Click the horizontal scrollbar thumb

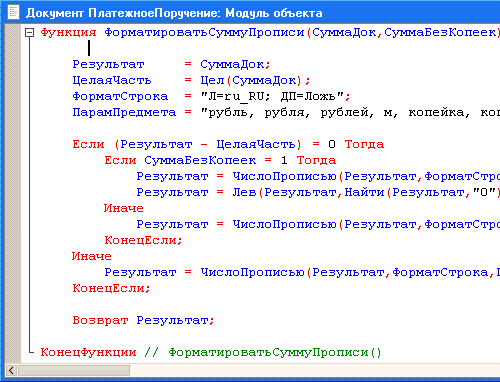point(74,370)
